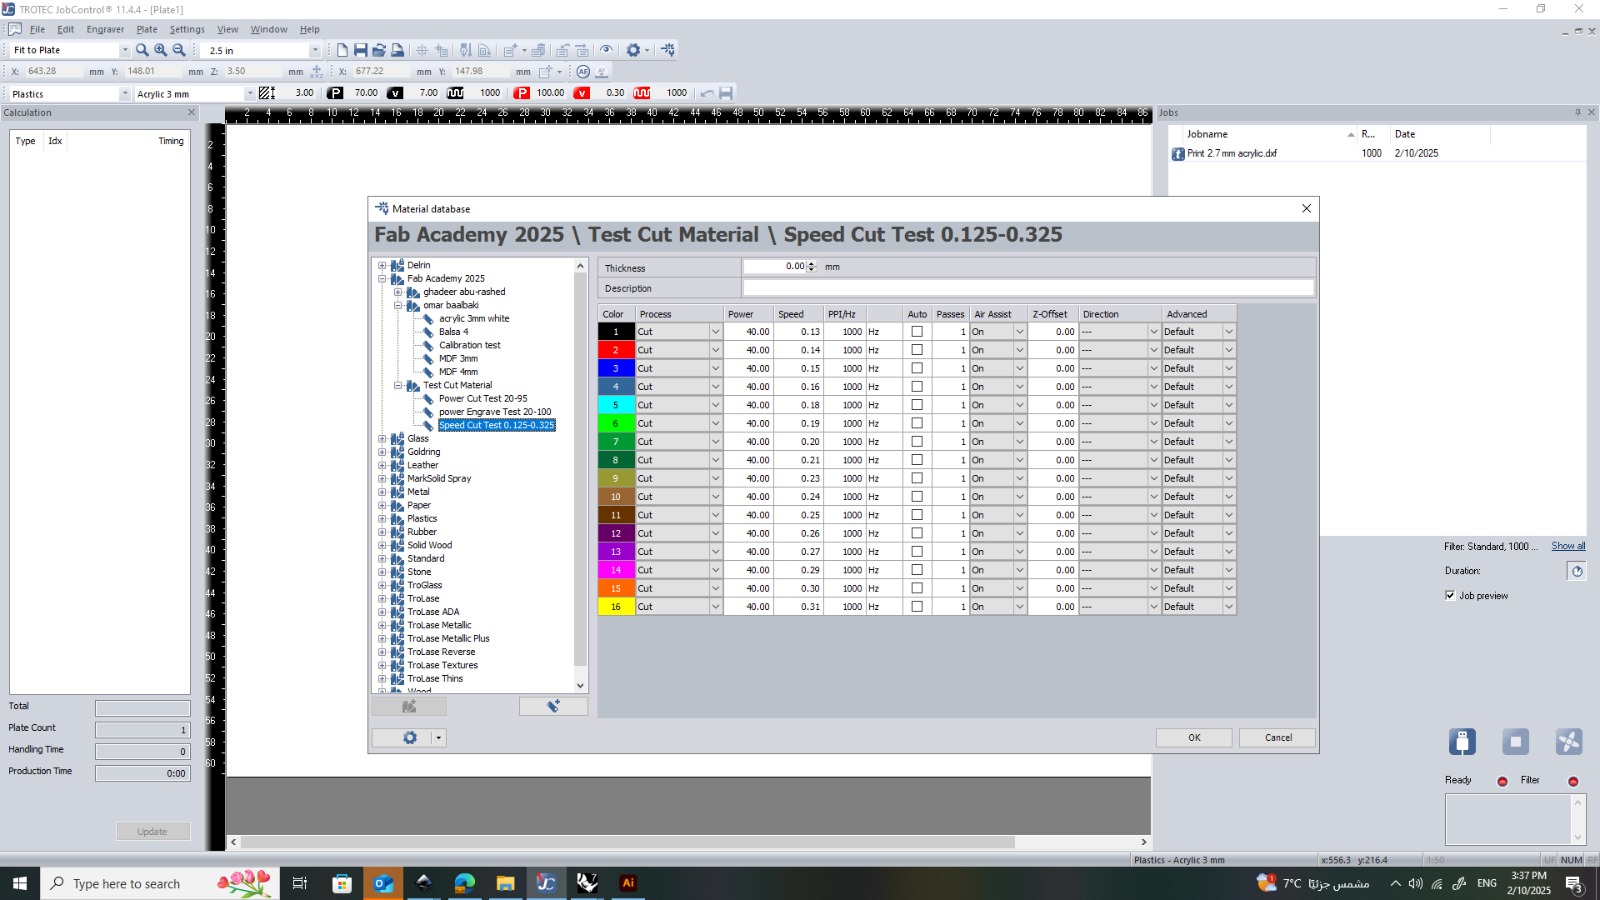Toggle Auto checkbox for color 11 row
The width and height of the screenshot is (1600, 900).
click(x=917, y=515)
